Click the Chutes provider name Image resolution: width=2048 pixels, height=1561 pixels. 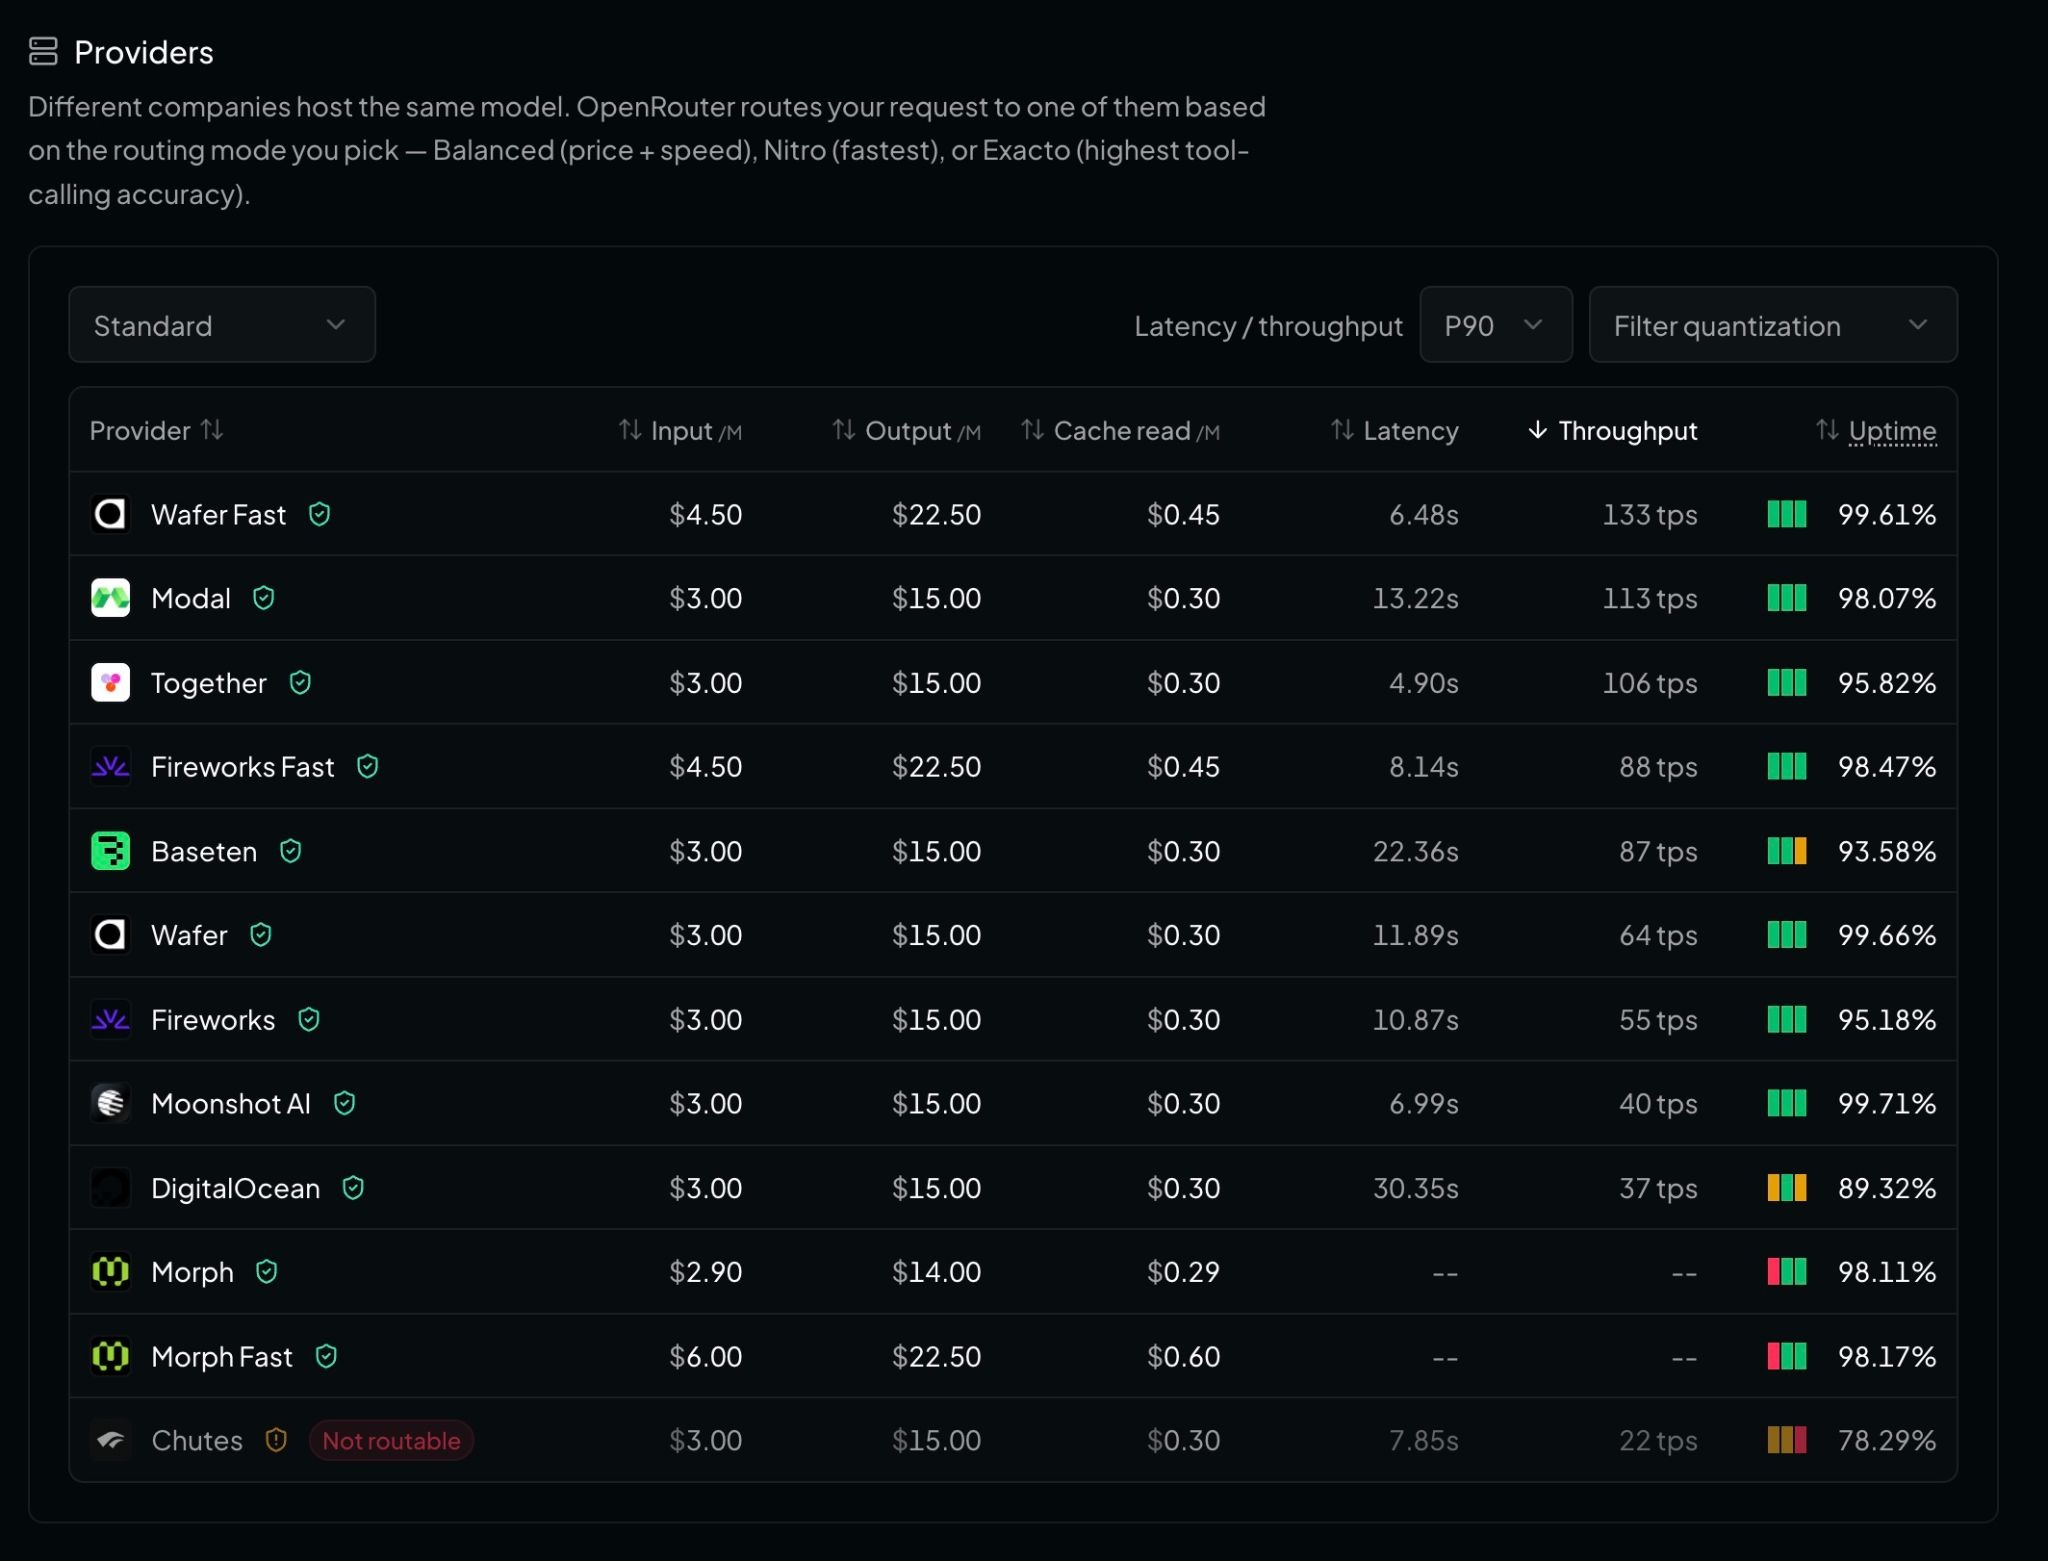coord(197,1440)
